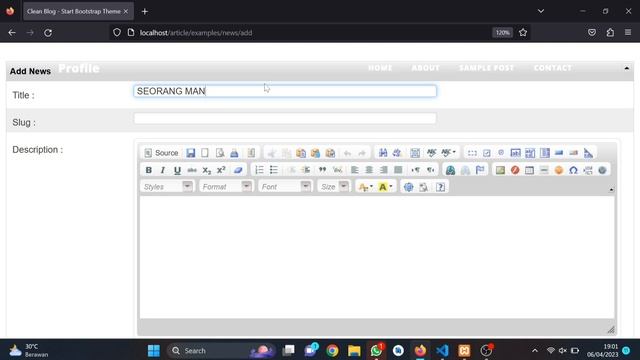
Task: Insert a form Button icon
Action: coord(559,153)
